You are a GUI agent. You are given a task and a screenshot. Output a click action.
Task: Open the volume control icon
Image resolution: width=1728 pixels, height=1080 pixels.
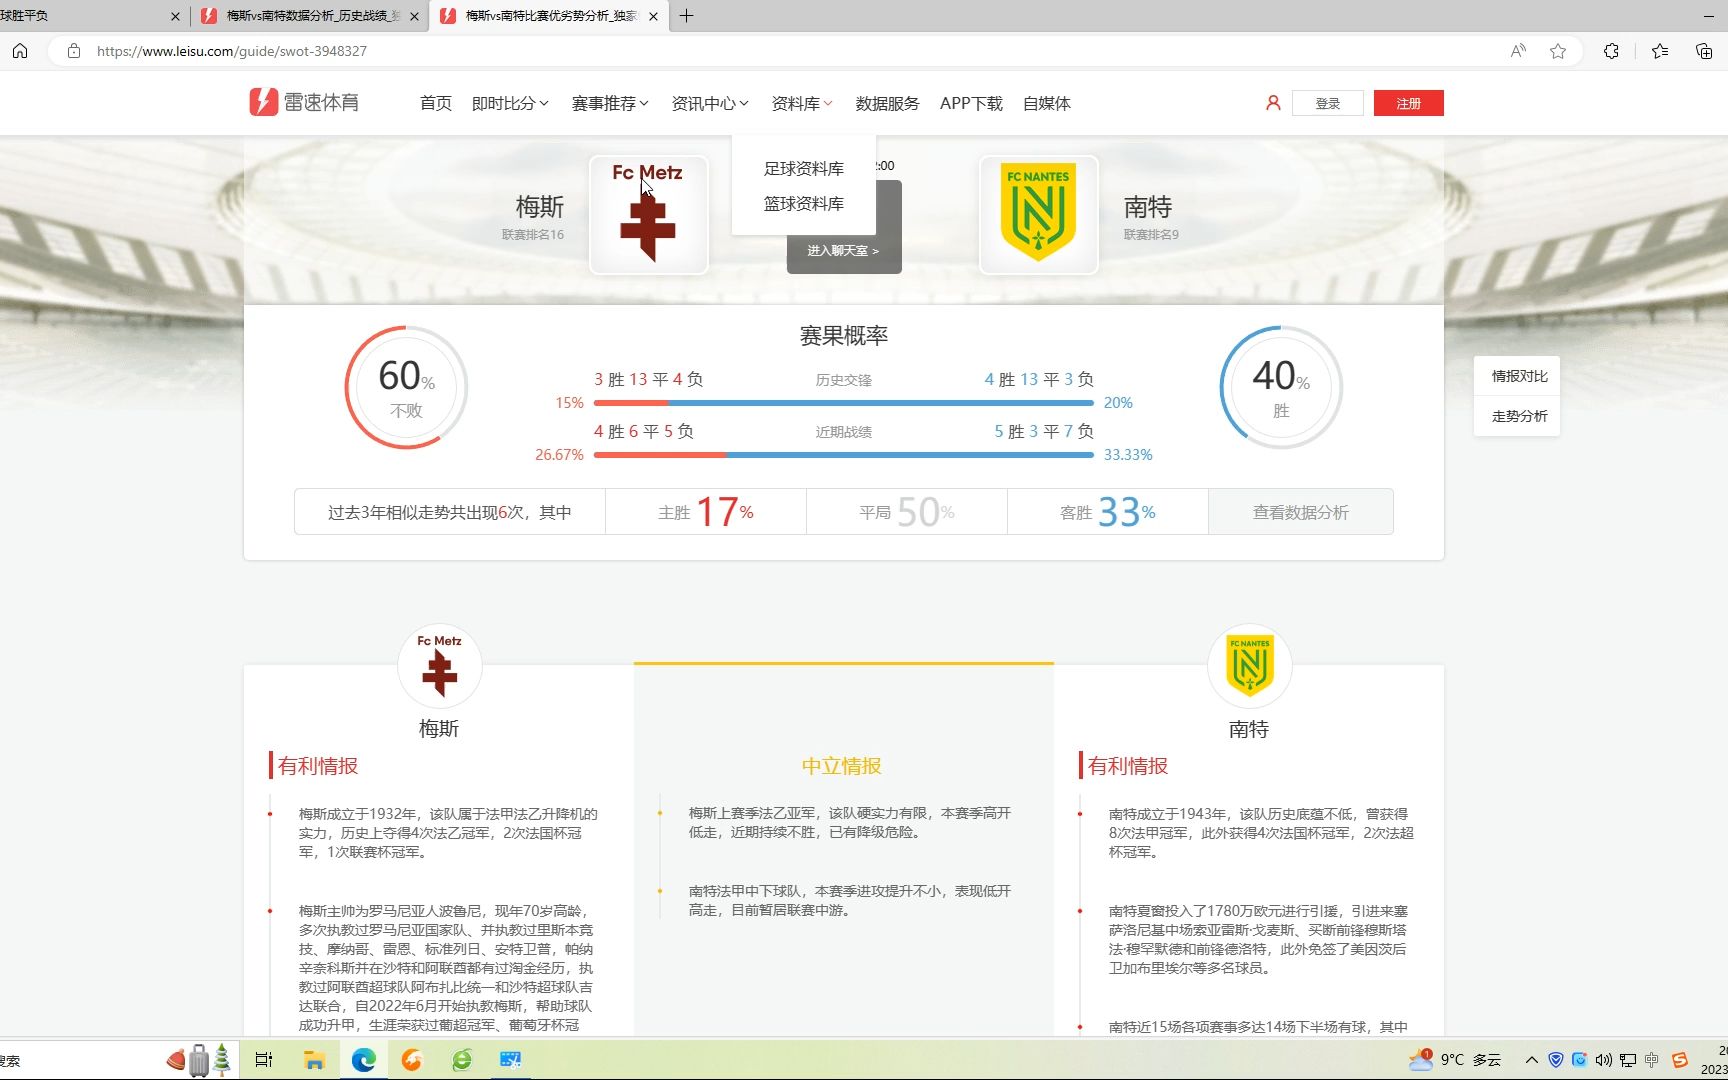click(x=1603, y=1060)
